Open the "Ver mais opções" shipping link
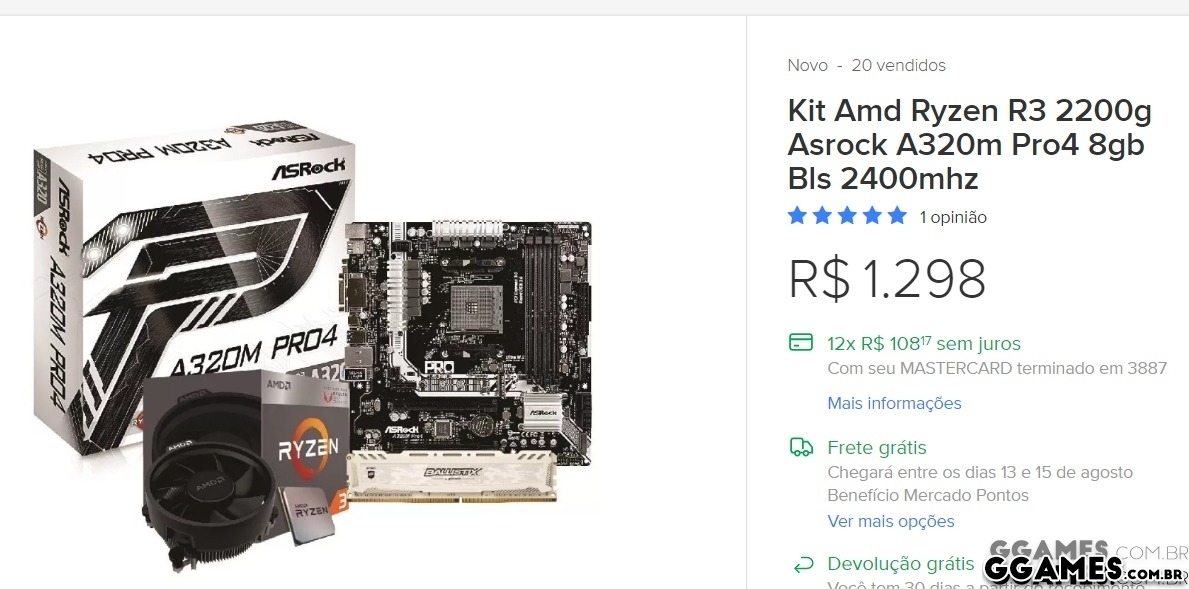 click(891, 522)
